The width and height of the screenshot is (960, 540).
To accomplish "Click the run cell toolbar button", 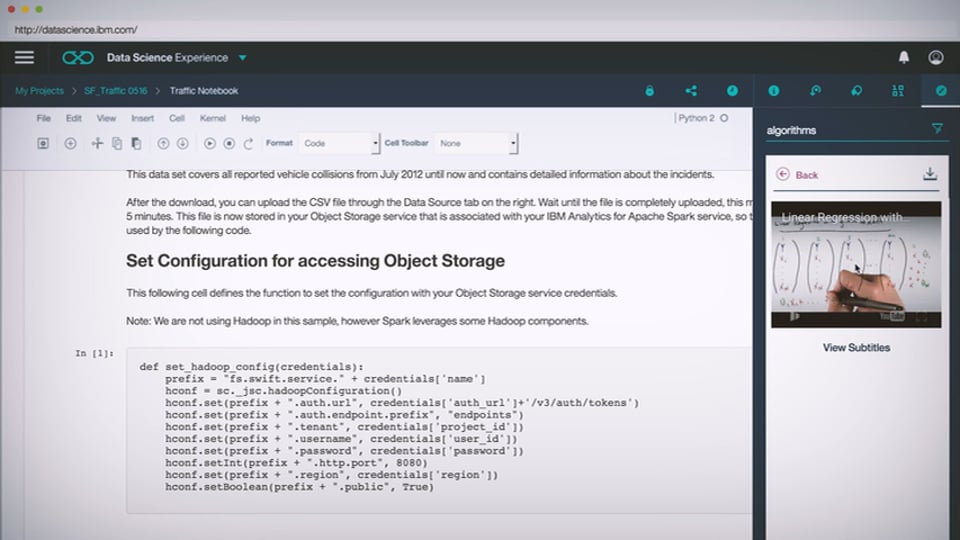I will tap(210, 144).
